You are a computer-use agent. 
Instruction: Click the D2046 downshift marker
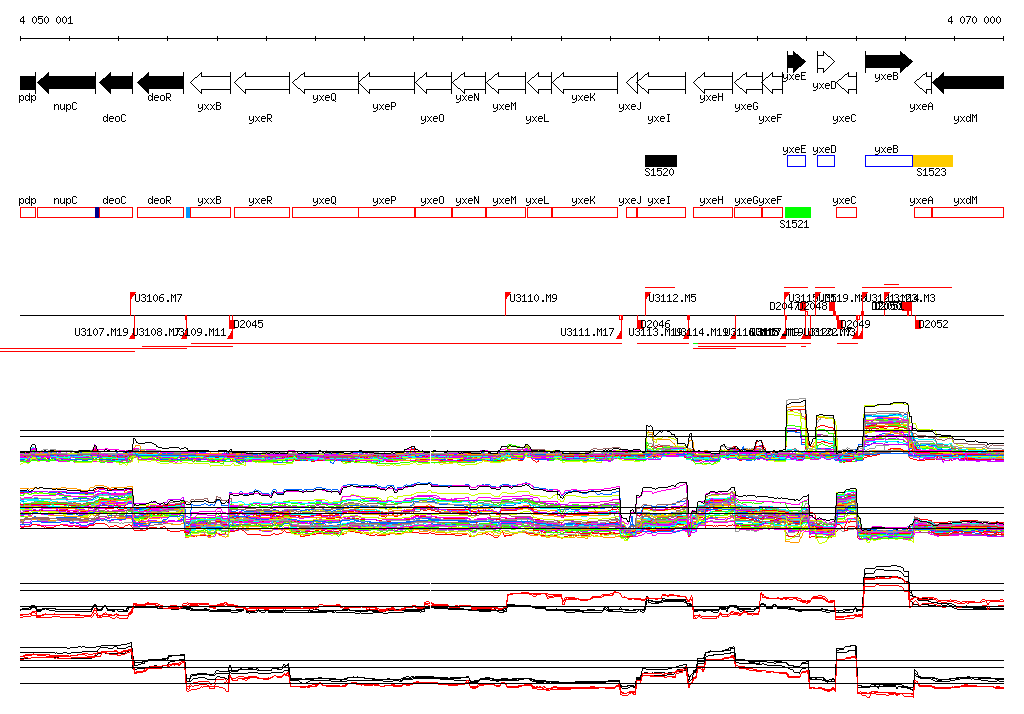pos(639,324)
